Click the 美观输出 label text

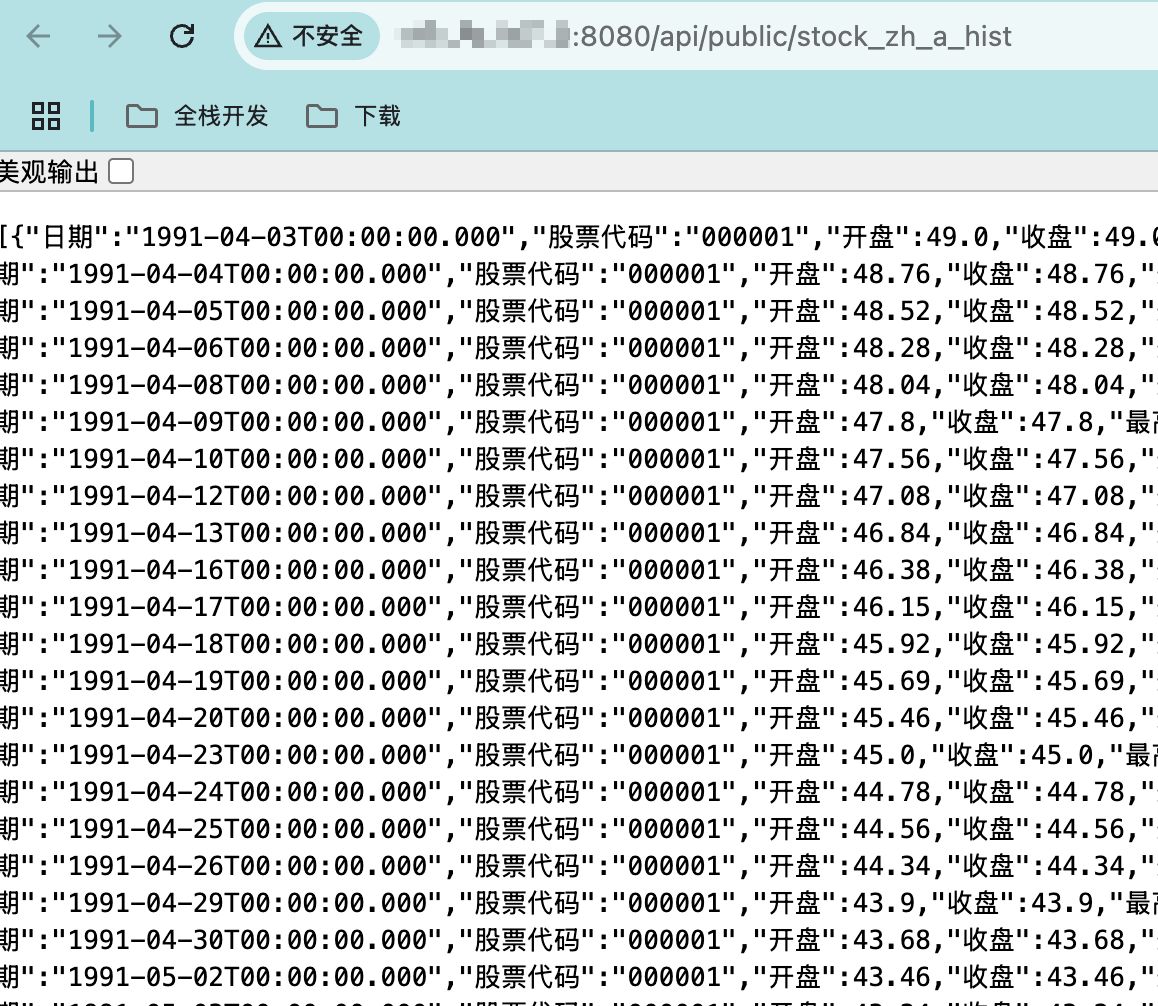[48, 172]
